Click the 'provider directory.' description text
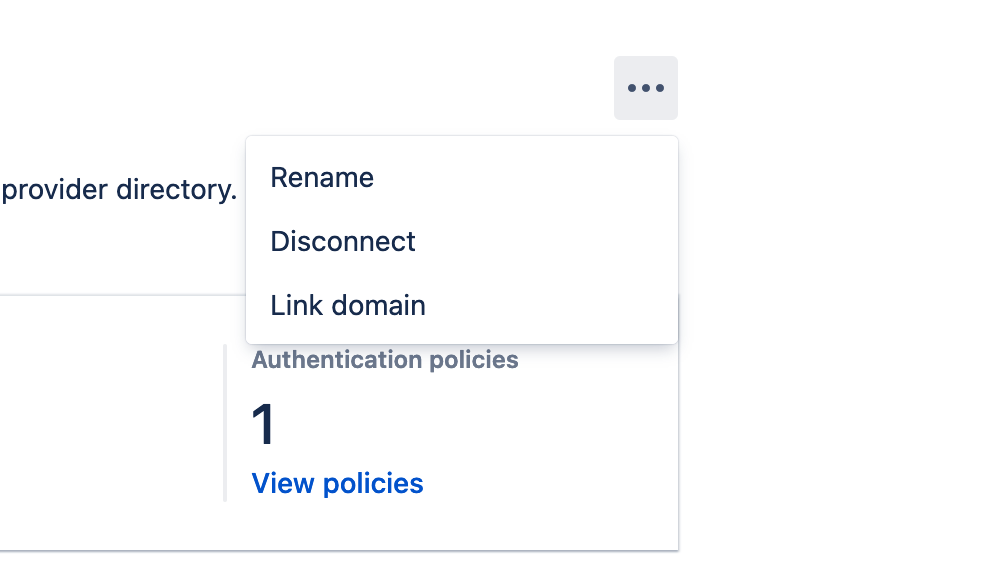Image resolution: width=982 pixels, height=568 pixels. tap(119, 190)
